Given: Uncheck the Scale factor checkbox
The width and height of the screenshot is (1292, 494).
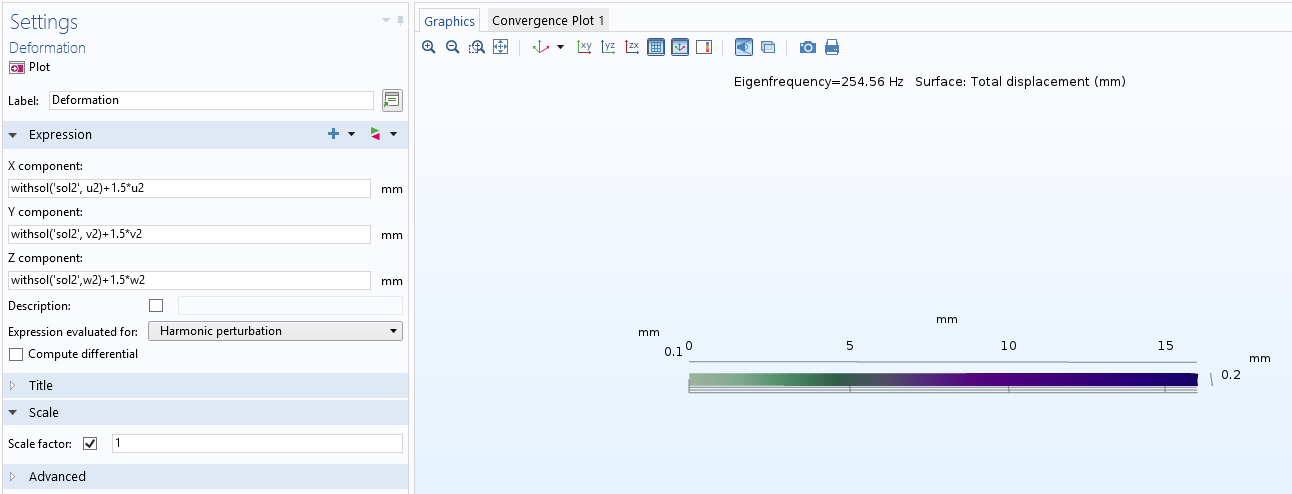Looking at the screenshot, I should pyautogui.click(x=91, y=443).
